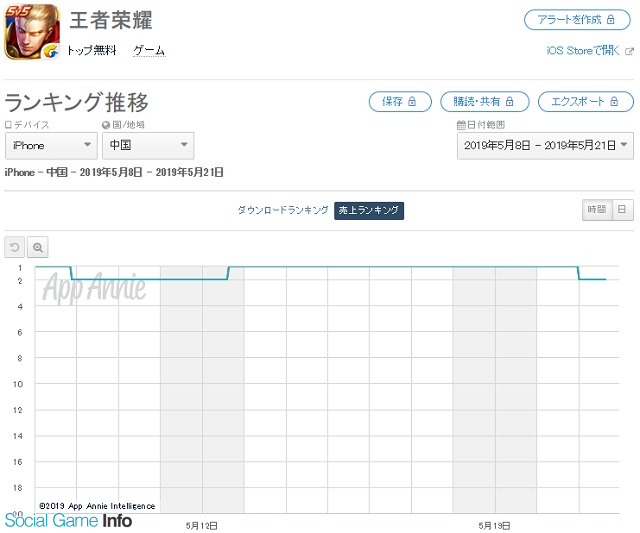Screen dimensions: 640x533
Task: Click the 保存 button
Action: (400, 101)
